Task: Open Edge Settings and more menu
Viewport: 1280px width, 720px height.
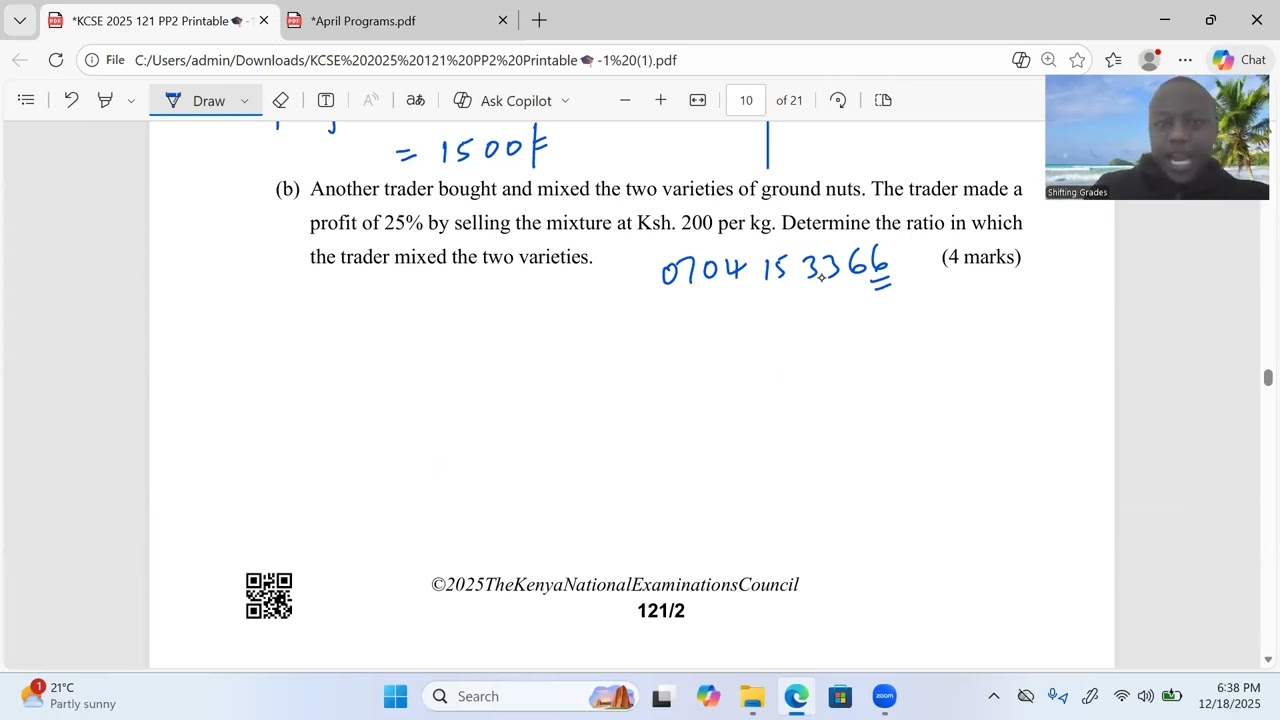Action: [1185, 60]
